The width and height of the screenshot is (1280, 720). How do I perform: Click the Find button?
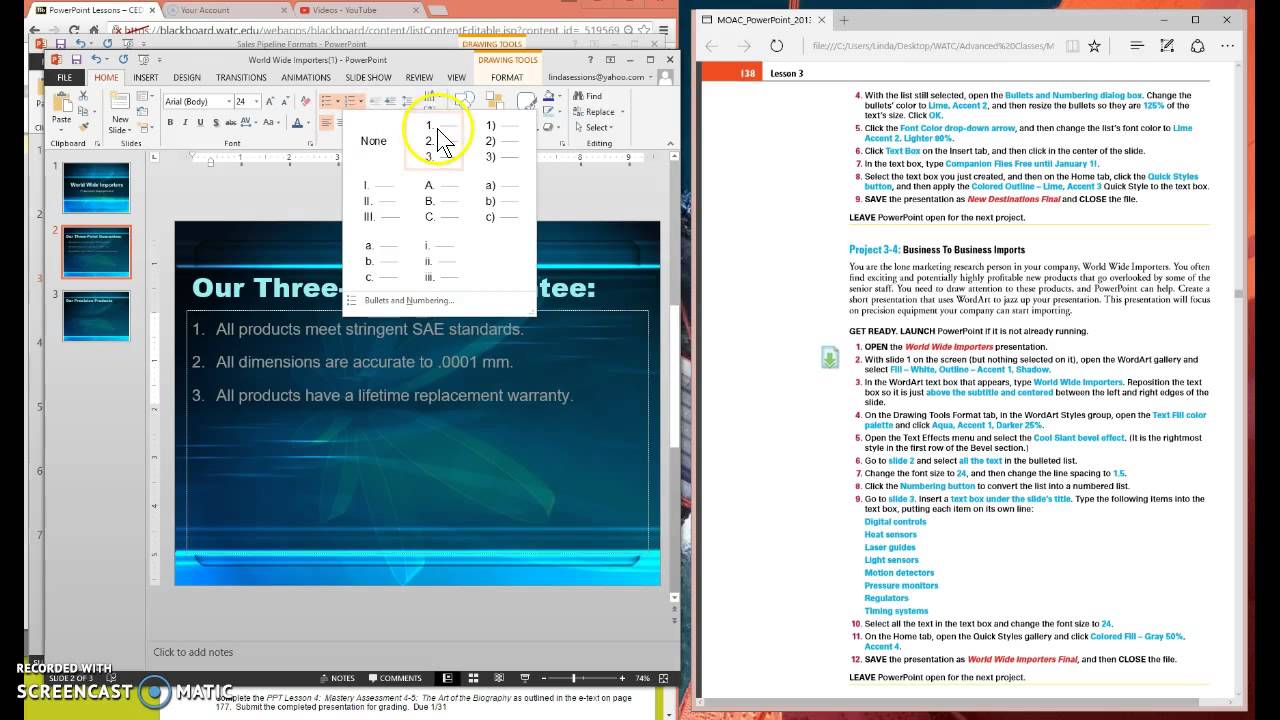[588, 96]
